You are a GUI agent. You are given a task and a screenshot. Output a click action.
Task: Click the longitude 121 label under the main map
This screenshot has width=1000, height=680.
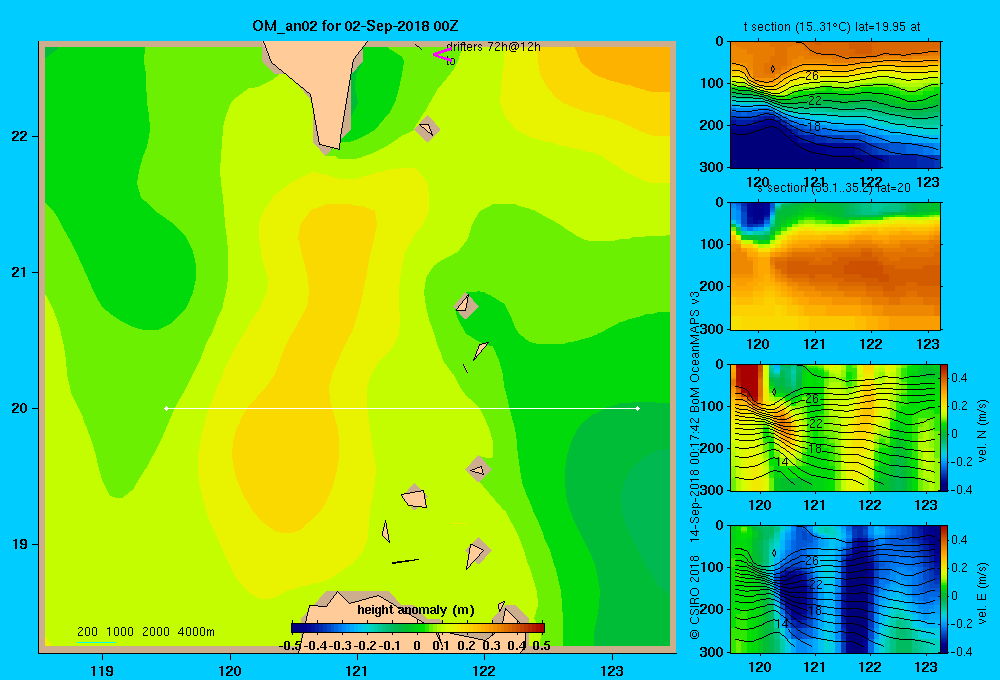click(357, 670)
